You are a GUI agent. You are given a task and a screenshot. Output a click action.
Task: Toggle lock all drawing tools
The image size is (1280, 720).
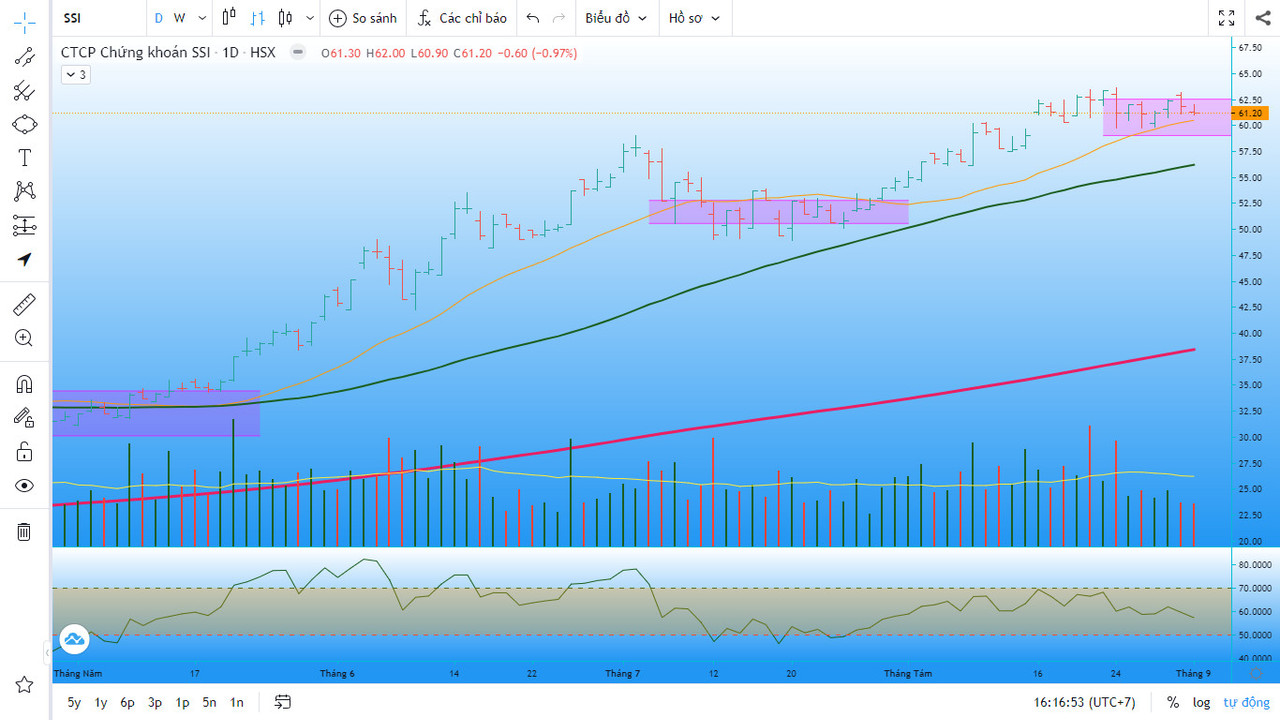(x=24, y=452)
